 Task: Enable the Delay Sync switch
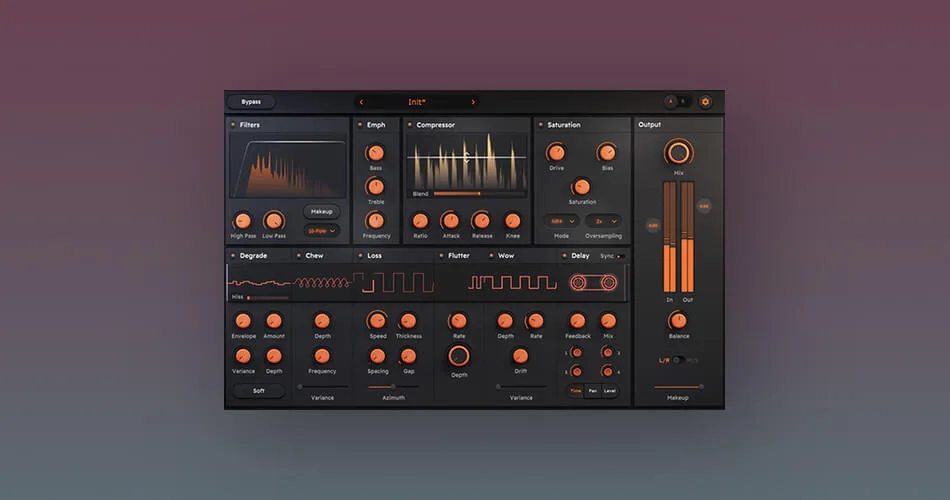[x=620, y=256]
